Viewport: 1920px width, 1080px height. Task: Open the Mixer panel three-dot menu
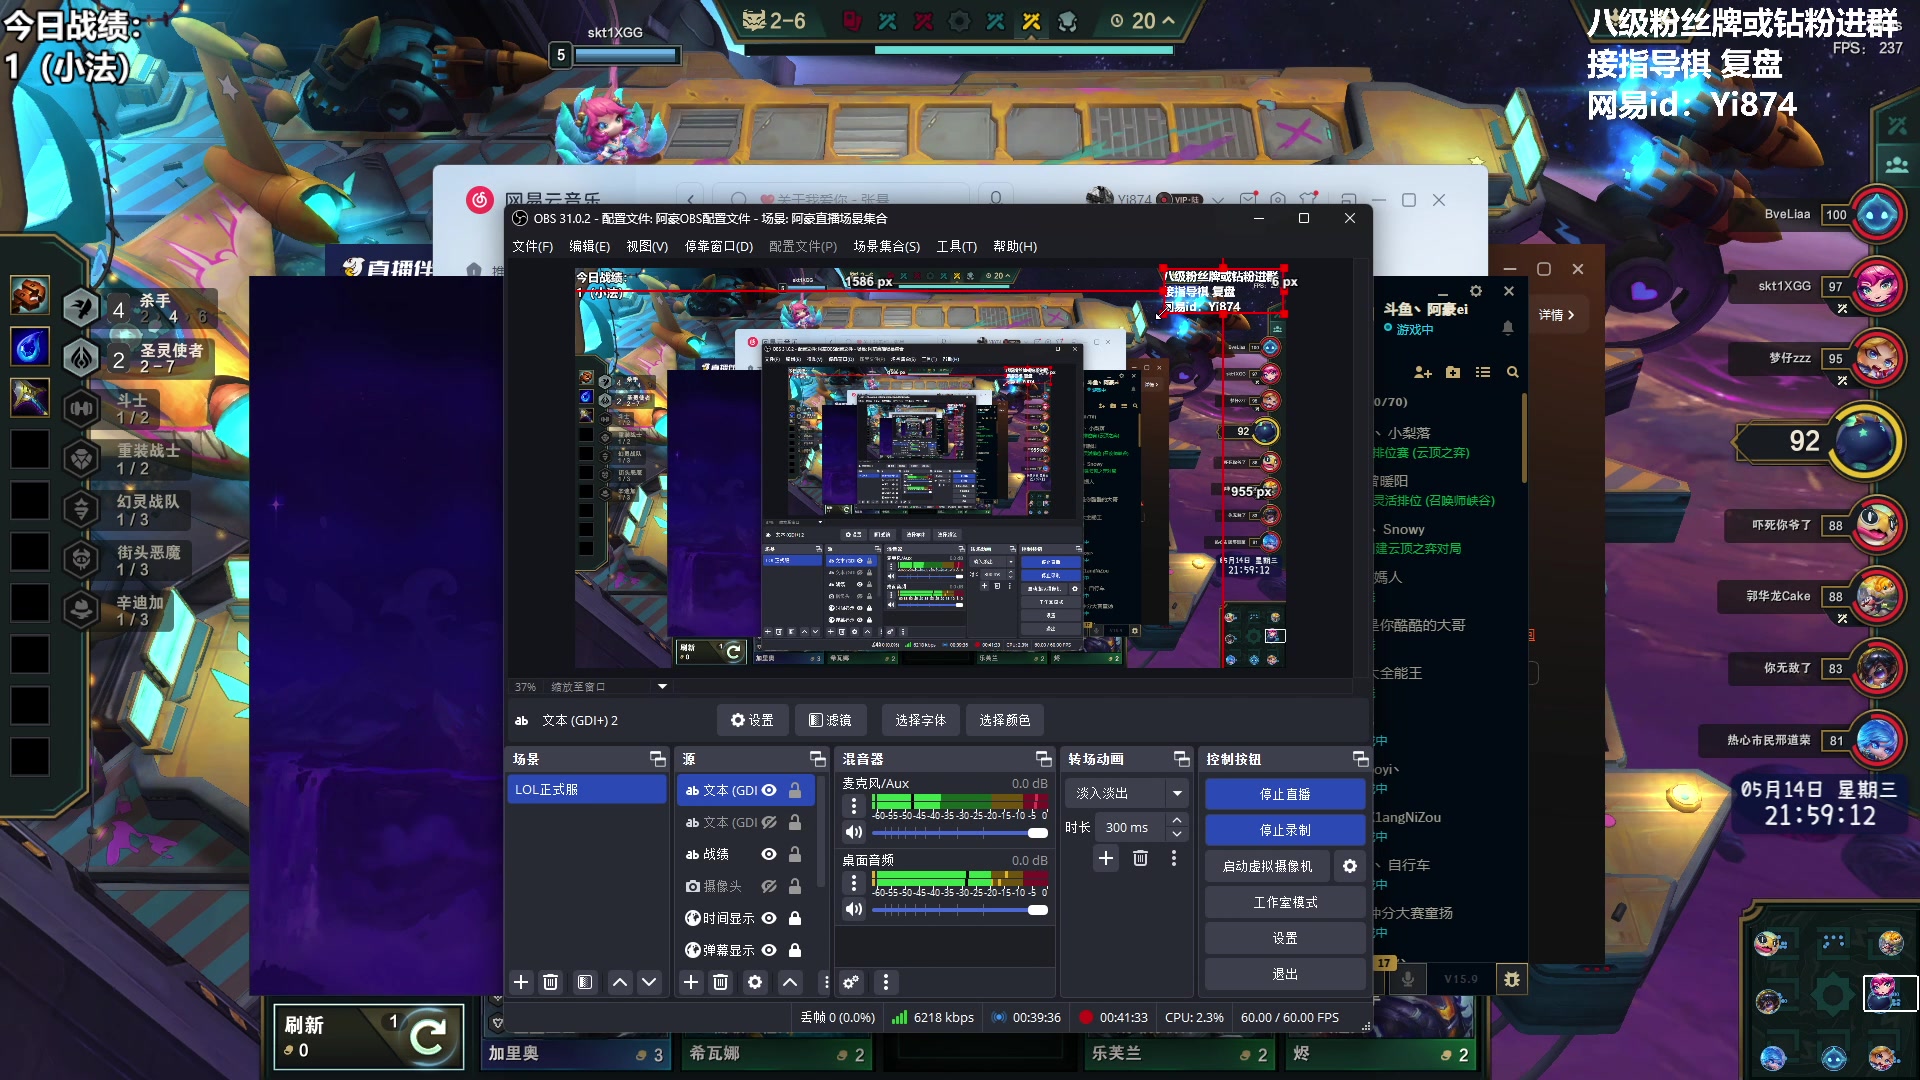coord(885,982)
